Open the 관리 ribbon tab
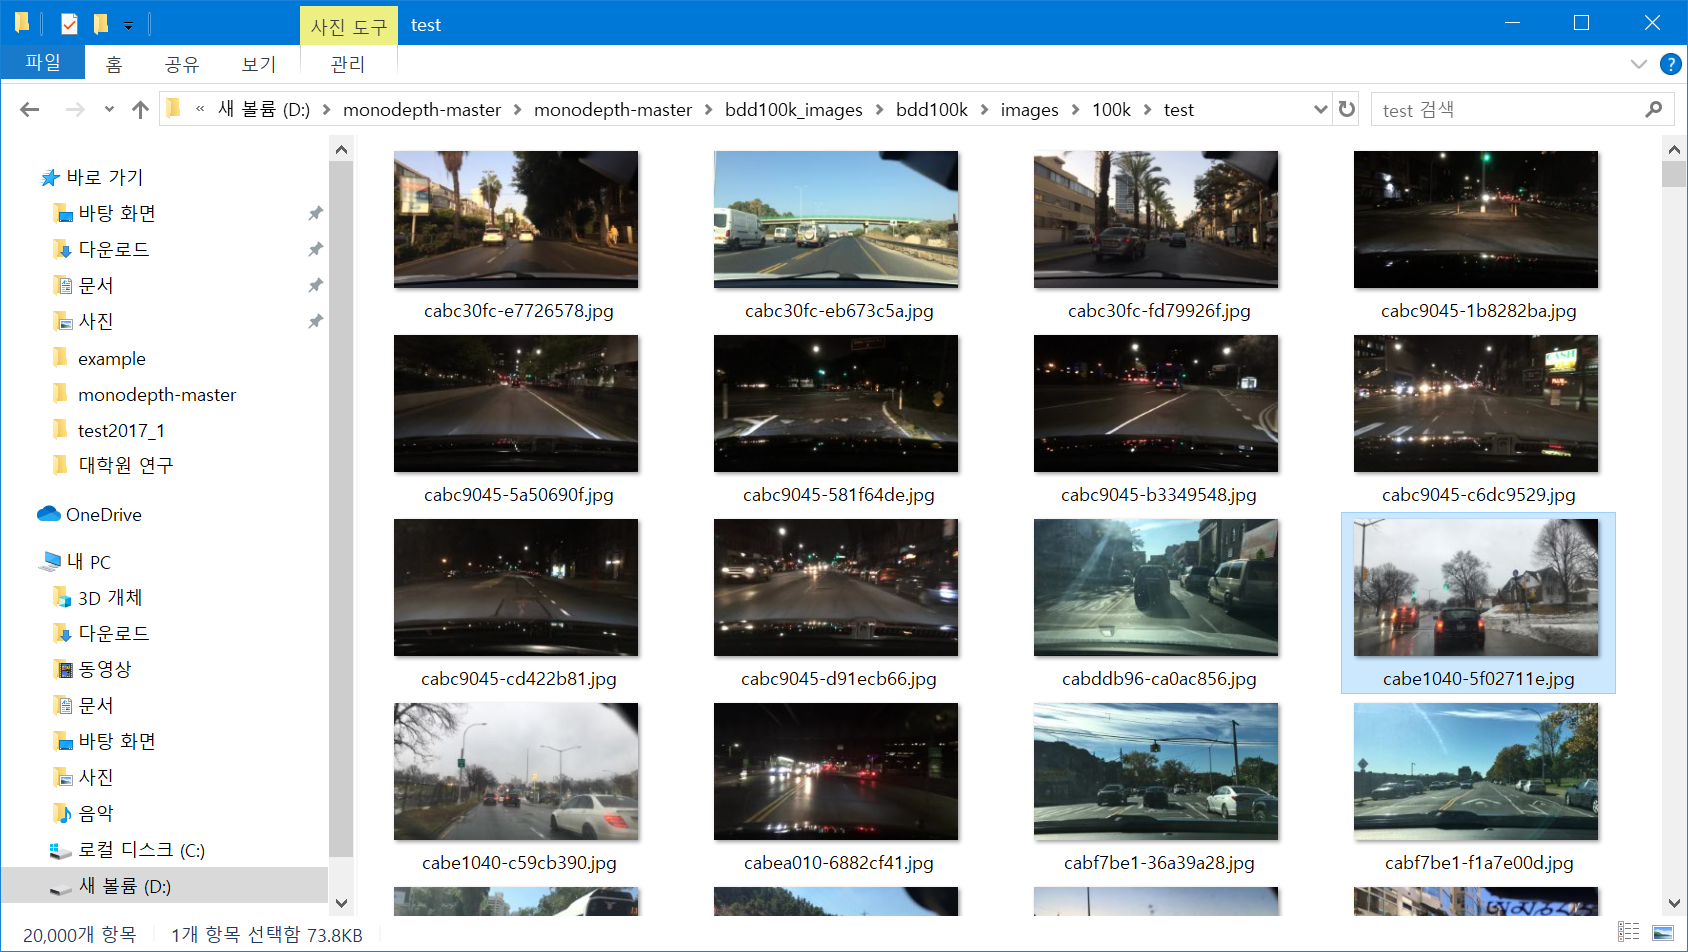Screen dimensions: 1688x952 348,64
